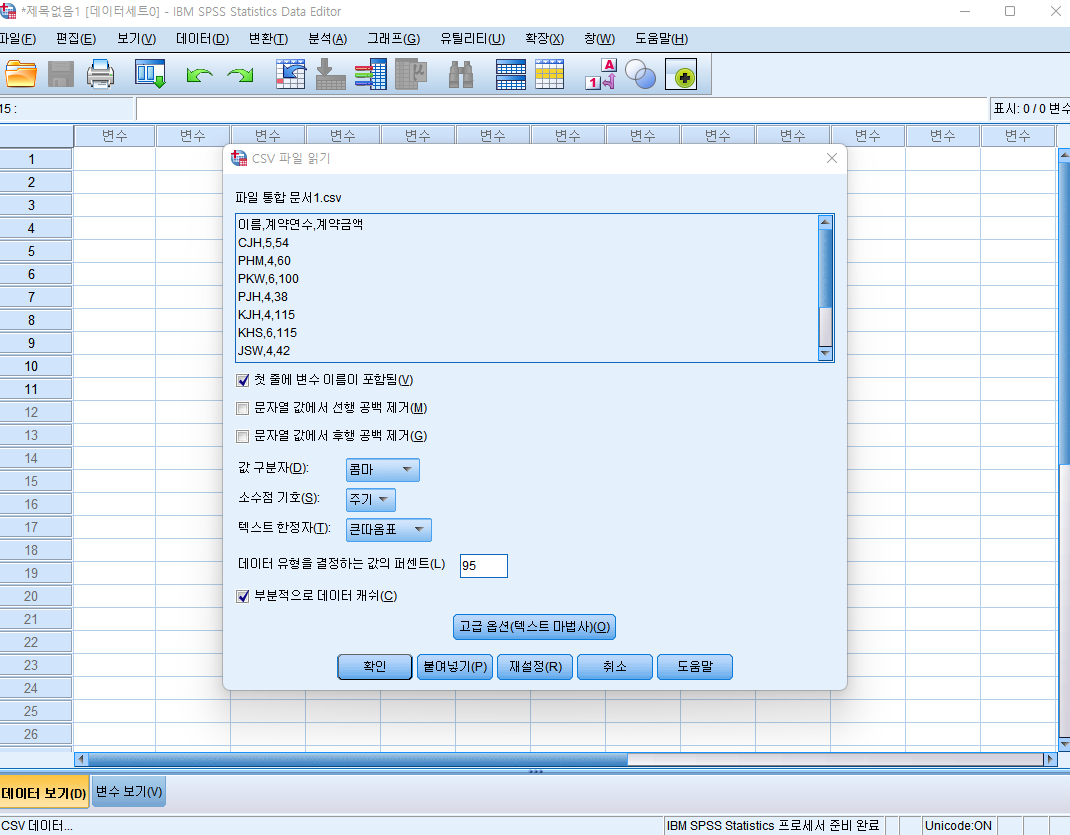Recall recently used dialogs icon
1070x835 pixels.
click(x=150, y=74)
